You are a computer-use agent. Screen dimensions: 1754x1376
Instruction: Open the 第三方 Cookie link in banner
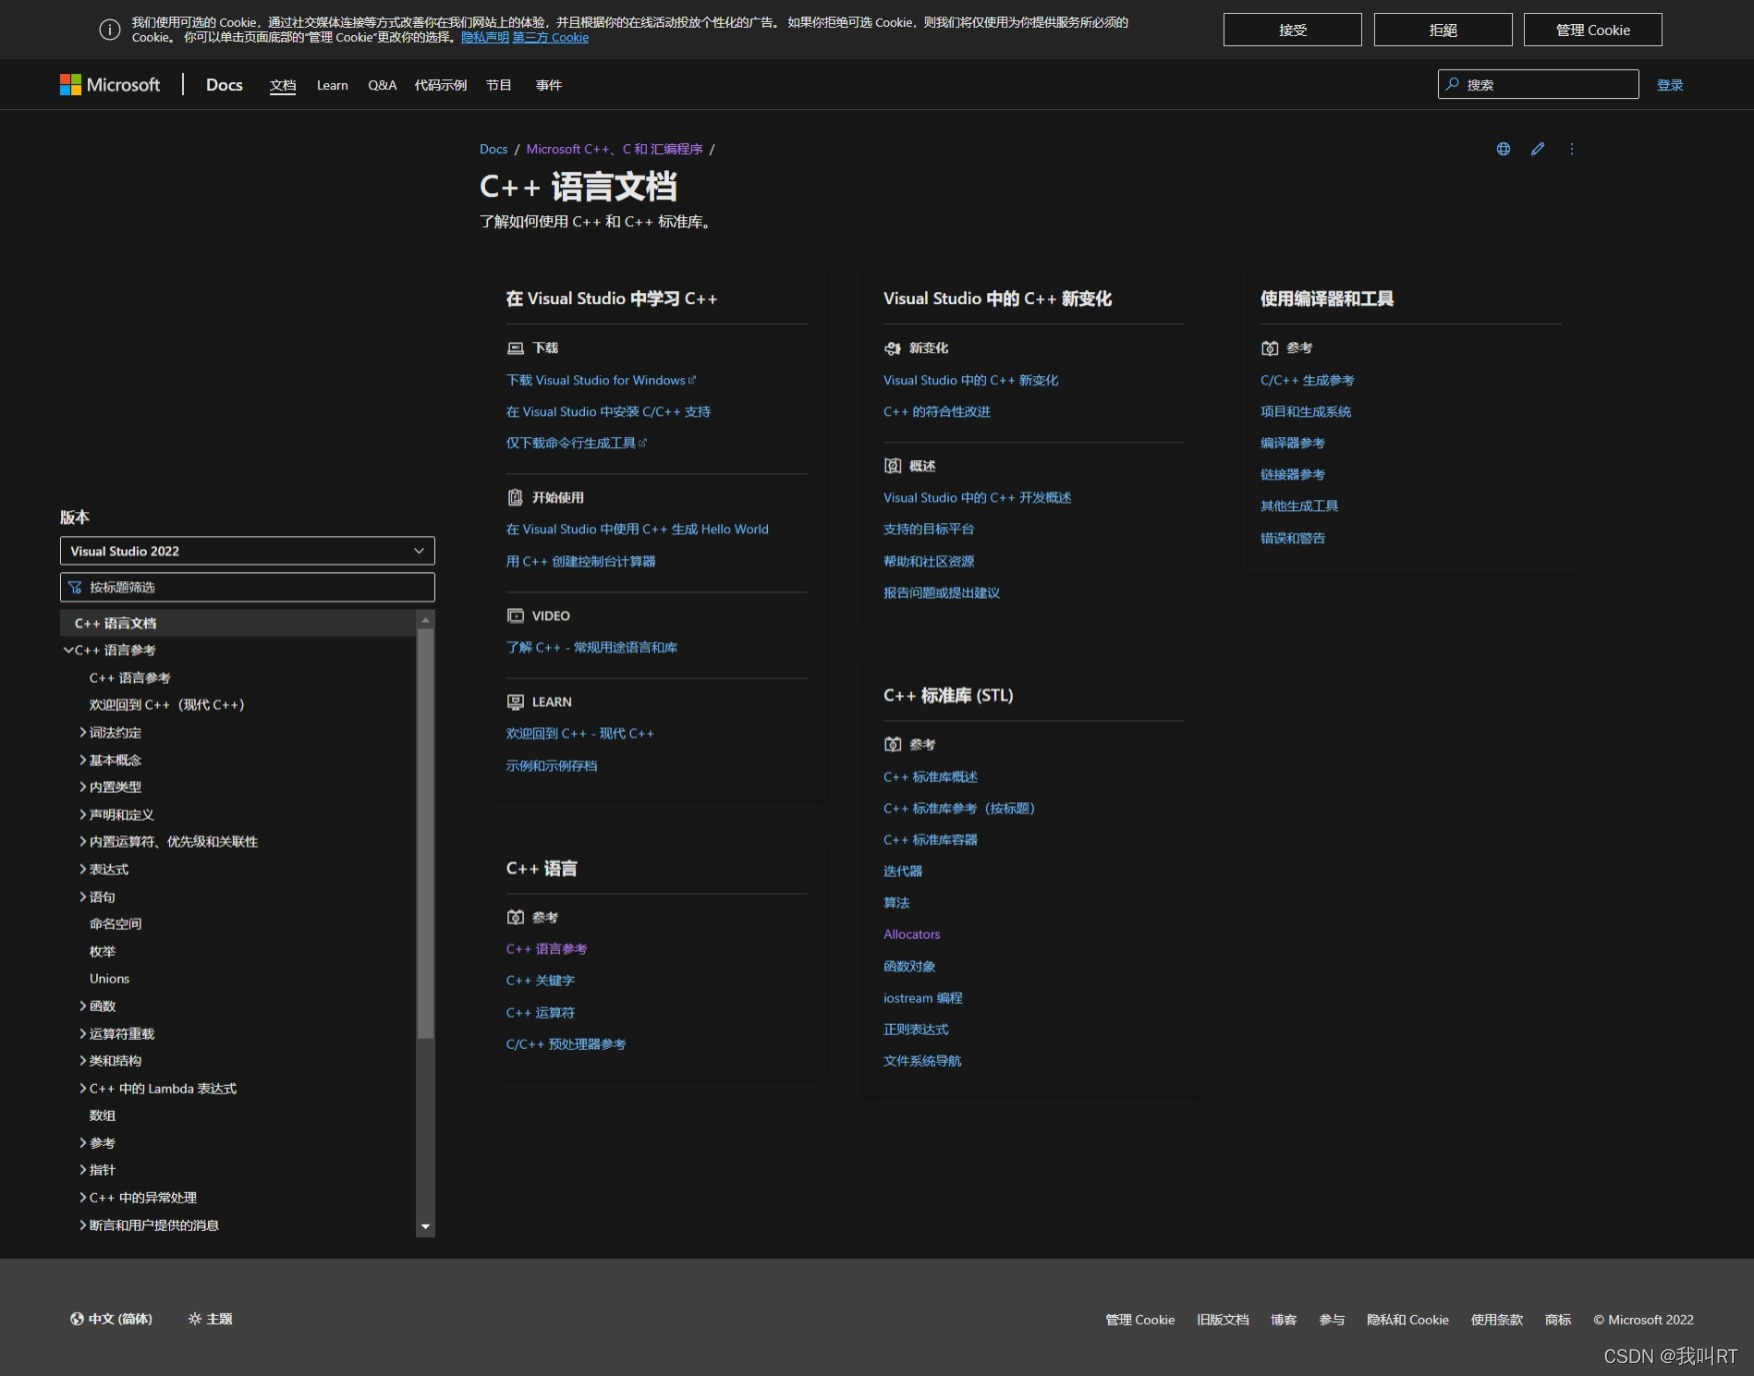coord(550,38)
